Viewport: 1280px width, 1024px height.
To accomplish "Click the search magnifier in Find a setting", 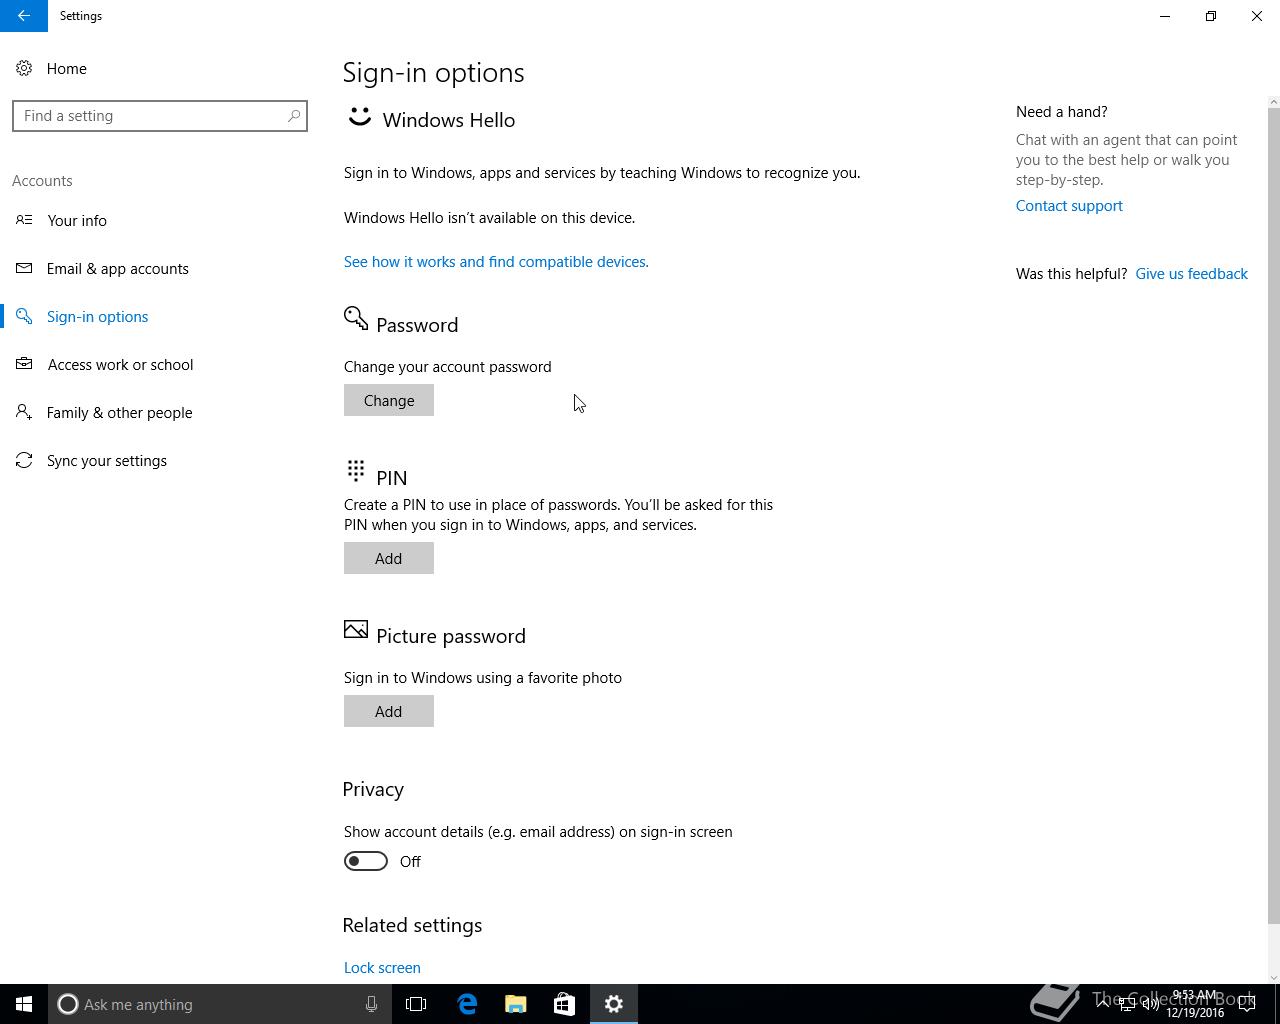I will 294,116.
